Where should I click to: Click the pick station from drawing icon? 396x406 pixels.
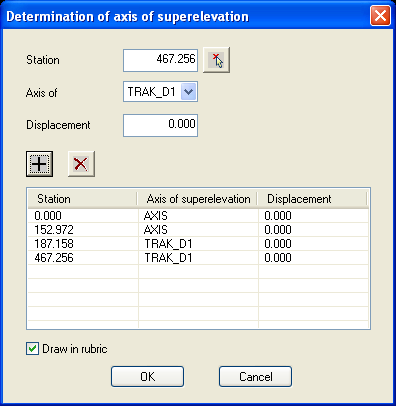pyautogui.click(x=216, y=60)
